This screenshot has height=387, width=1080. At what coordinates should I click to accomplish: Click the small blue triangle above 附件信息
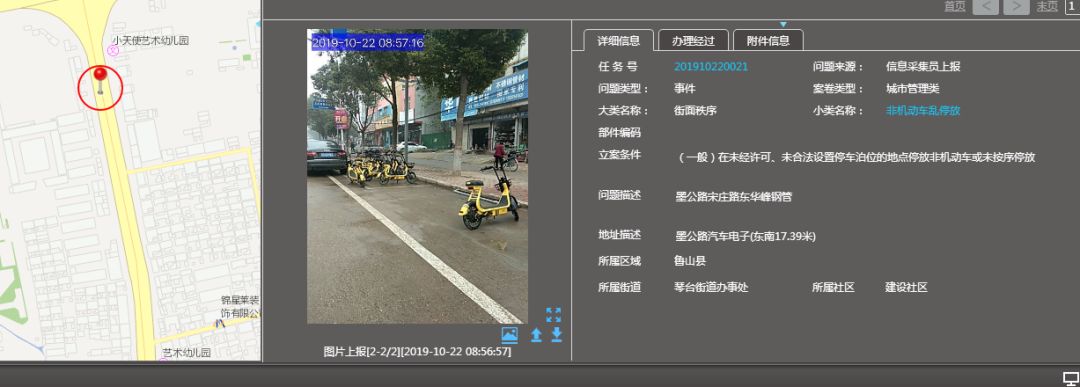782,25
